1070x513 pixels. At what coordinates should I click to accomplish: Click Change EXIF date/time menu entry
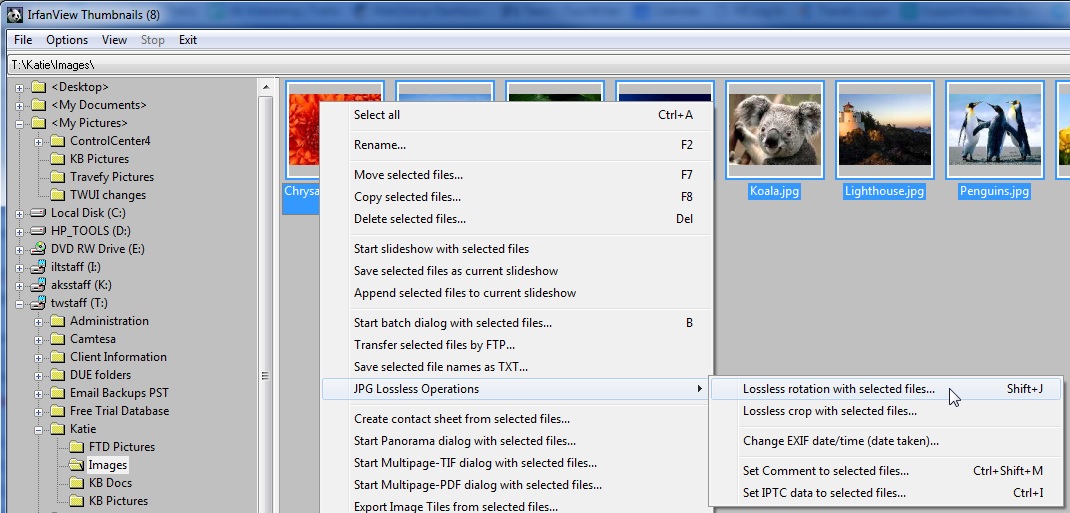840,441
